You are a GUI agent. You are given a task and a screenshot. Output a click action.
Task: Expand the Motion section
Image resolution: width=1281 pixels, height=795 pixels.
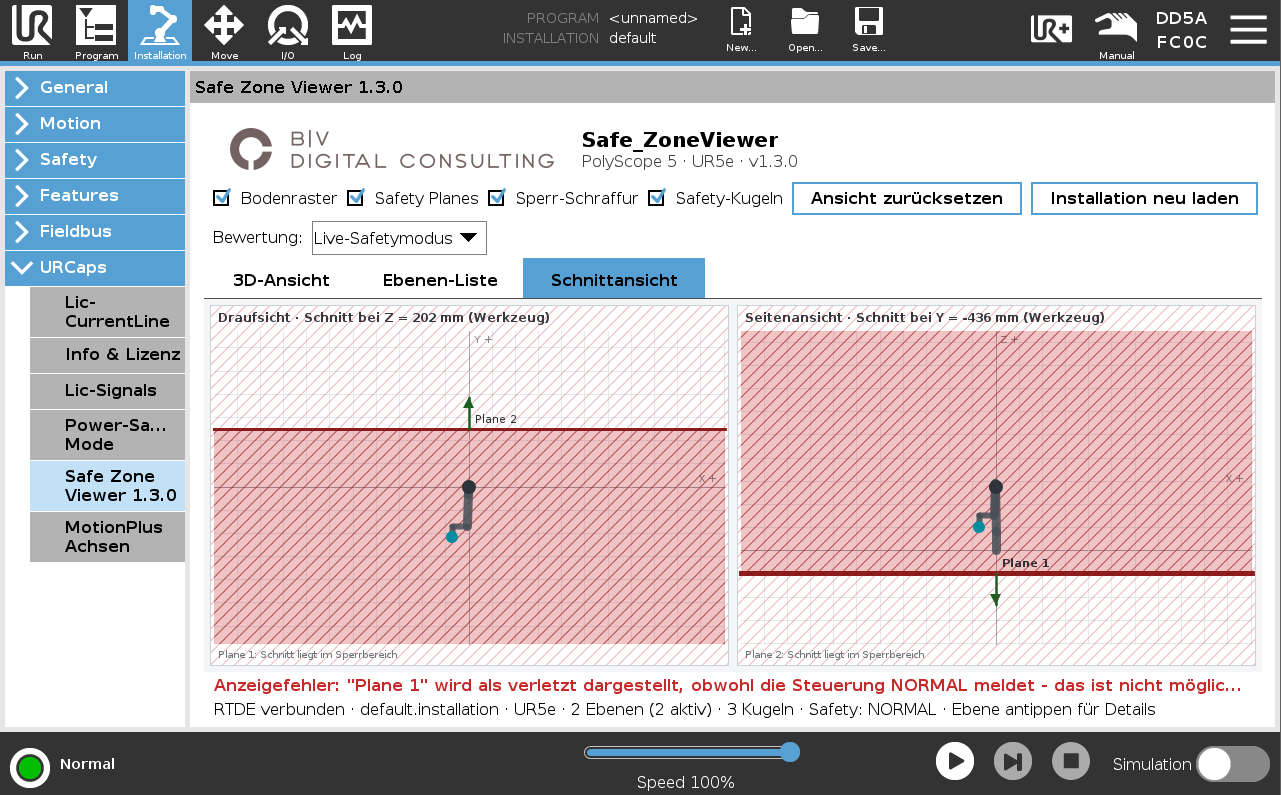[x=95, y=124]
